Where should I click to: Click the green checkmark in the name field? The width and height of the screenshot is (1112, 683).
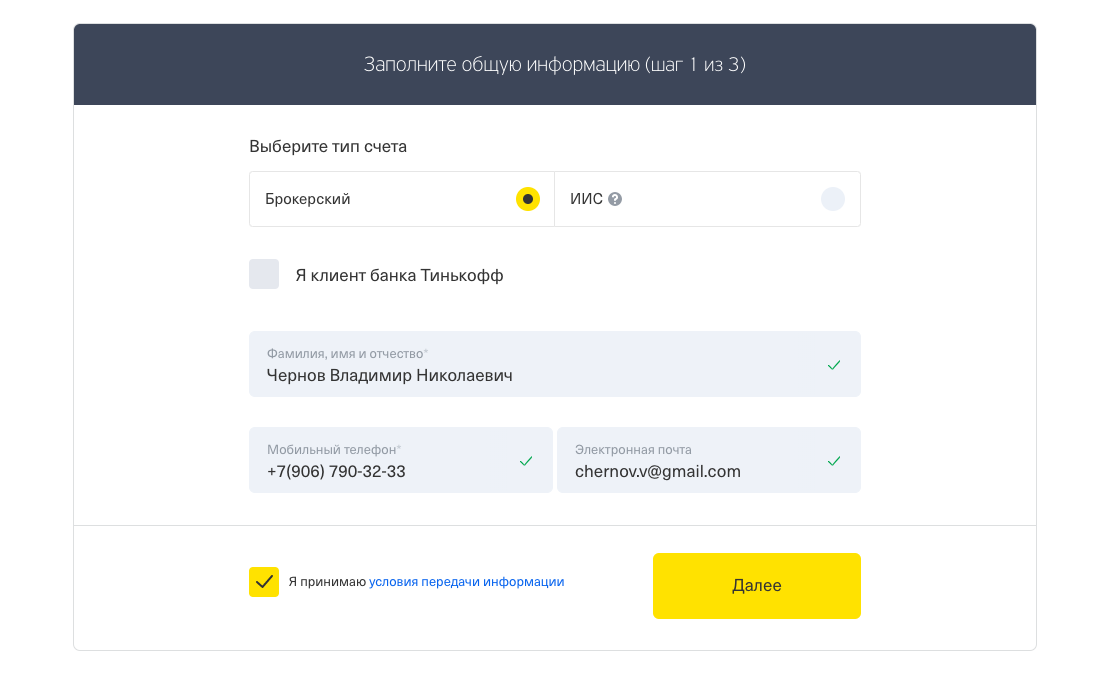[834, 365]
